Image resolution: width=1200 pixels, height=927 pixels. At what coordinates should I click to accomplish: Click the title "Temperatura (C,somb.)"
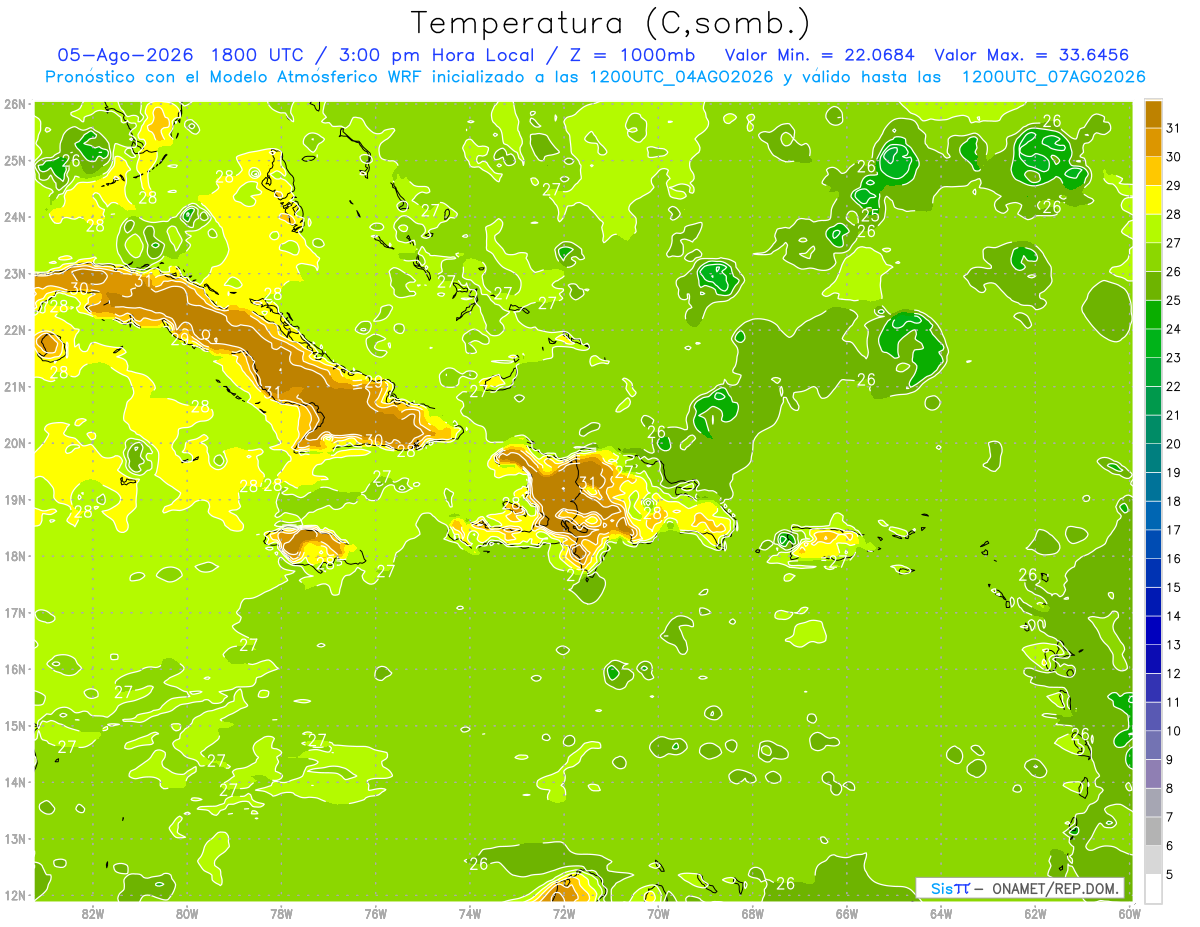(x=609, y=24)
